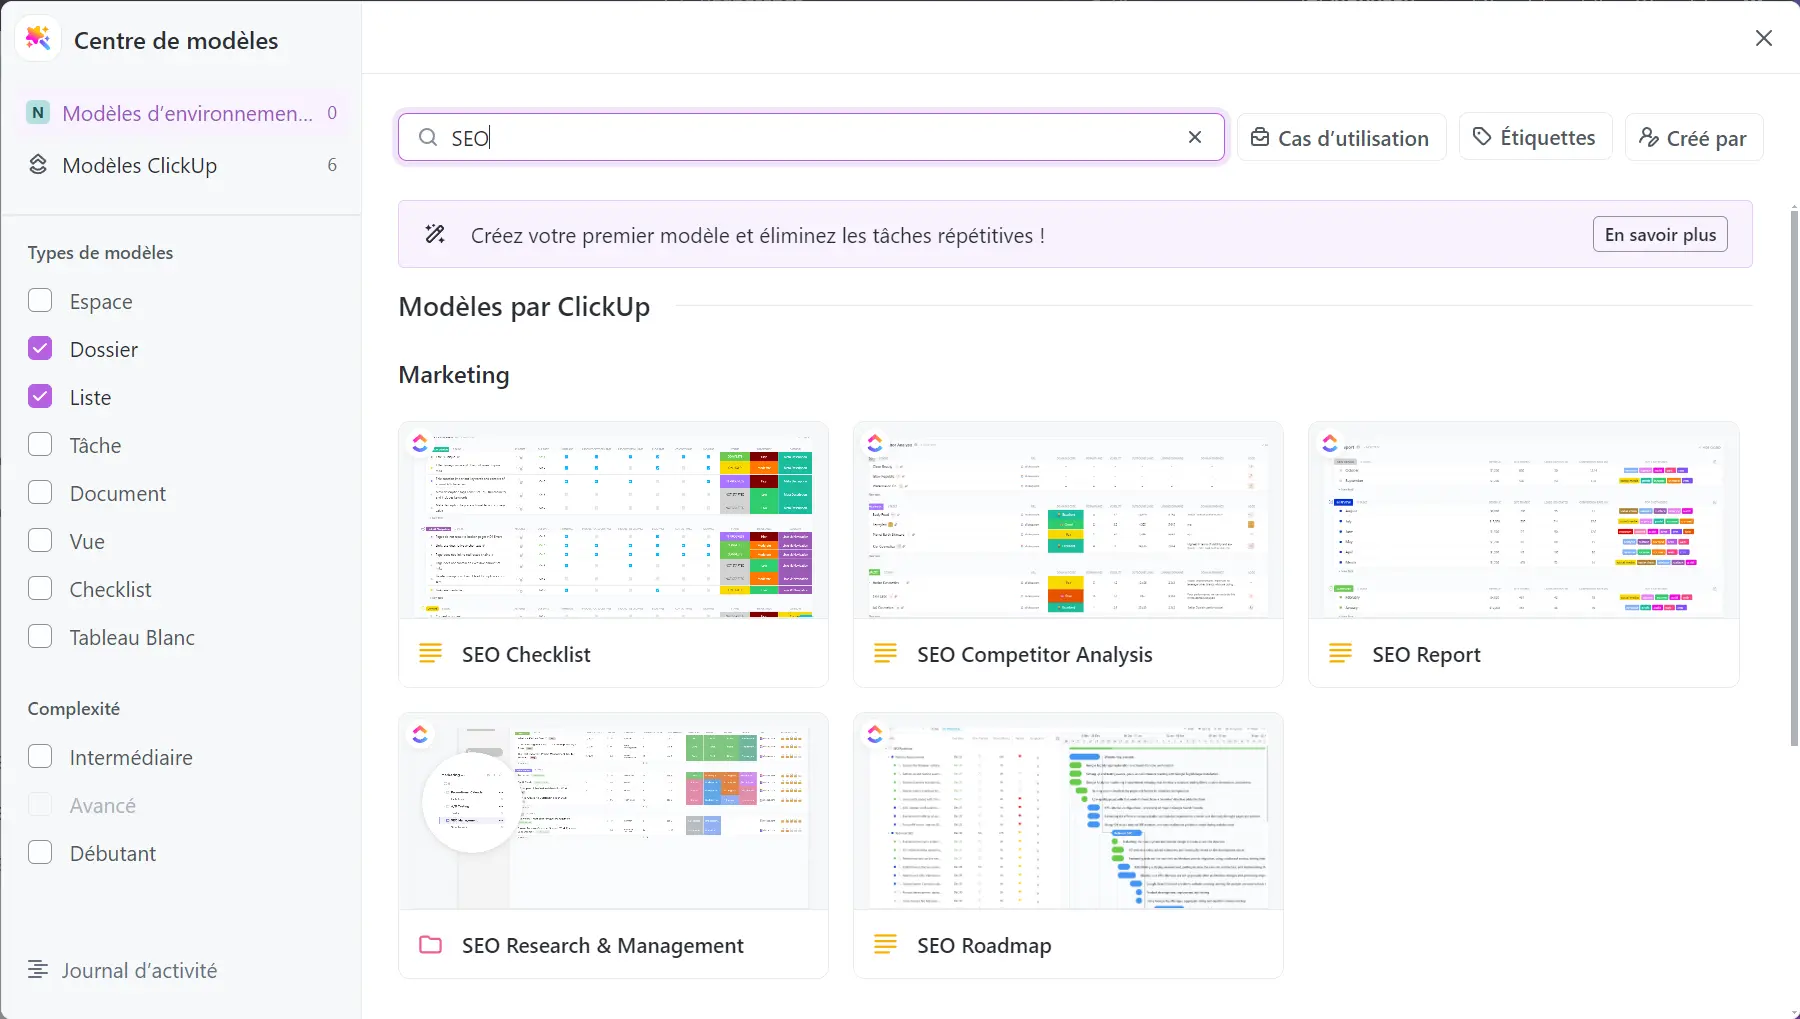Check the Document template type
The width and height of the screenshot is (1800, 1019).
click(x=40, y=493)
